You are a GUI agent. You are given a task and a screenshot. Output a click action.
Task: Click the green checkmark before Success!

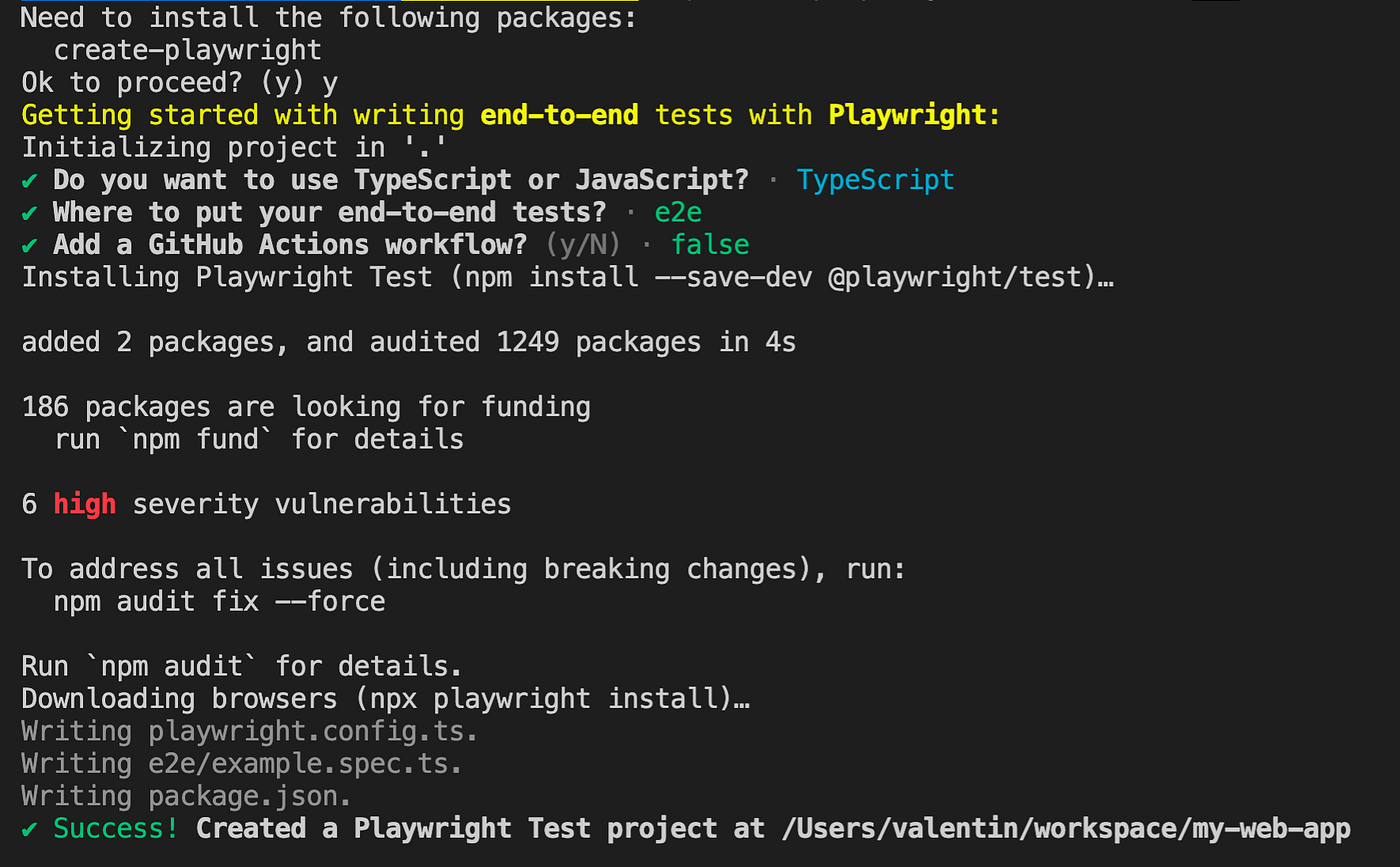(30, 829)
